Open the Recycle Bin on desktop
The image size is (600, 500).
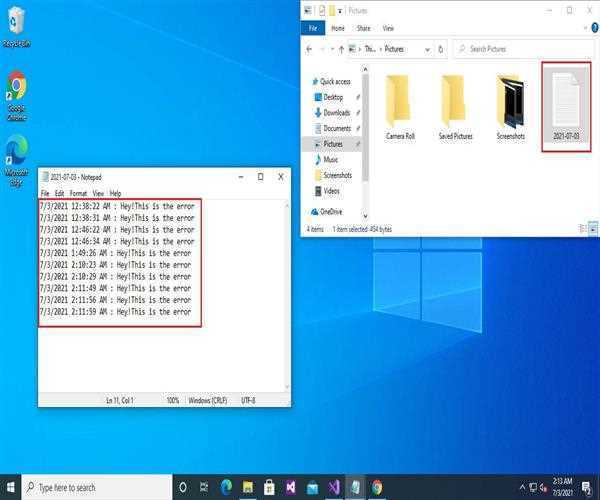(x=16, y=25)
